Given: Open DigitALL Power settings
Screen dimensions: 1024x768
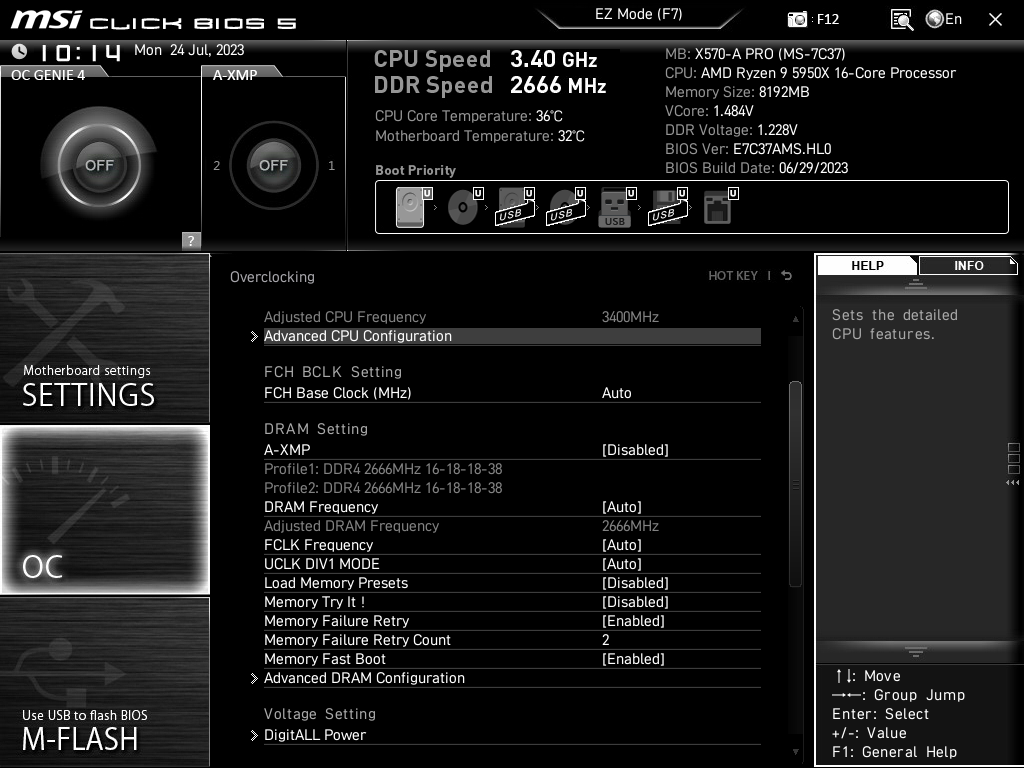Looking at the screenshot, I should pyautogui.click(x=315, y=734).
